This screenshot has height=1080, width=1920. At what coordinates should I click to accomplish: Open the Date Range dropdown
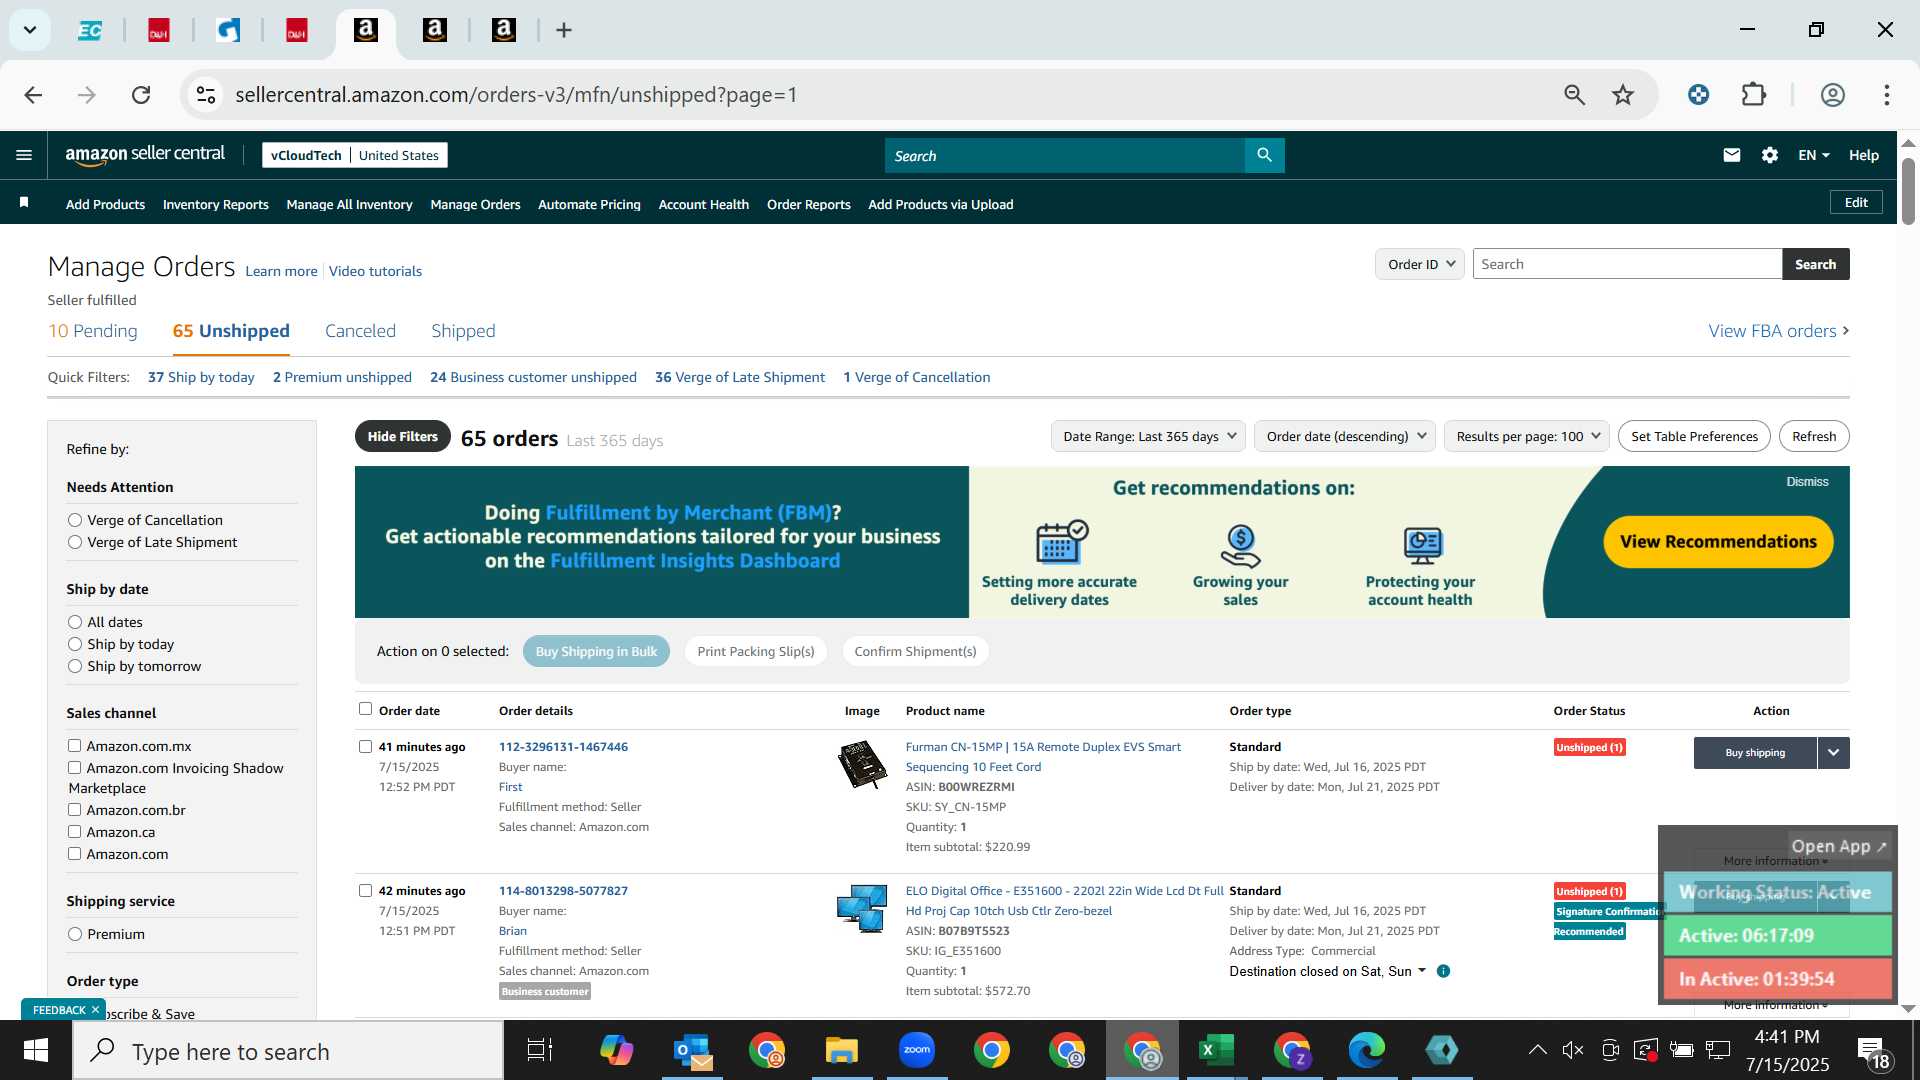[x=1148, y=436]
